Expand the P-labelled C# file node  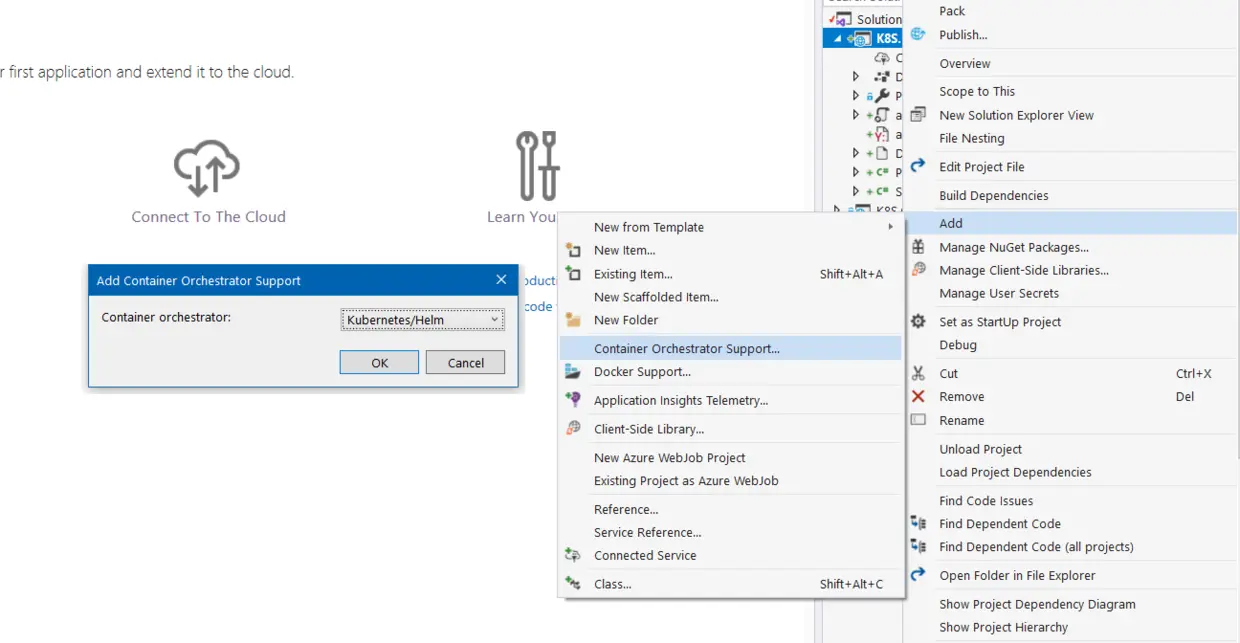coord(855,172)
